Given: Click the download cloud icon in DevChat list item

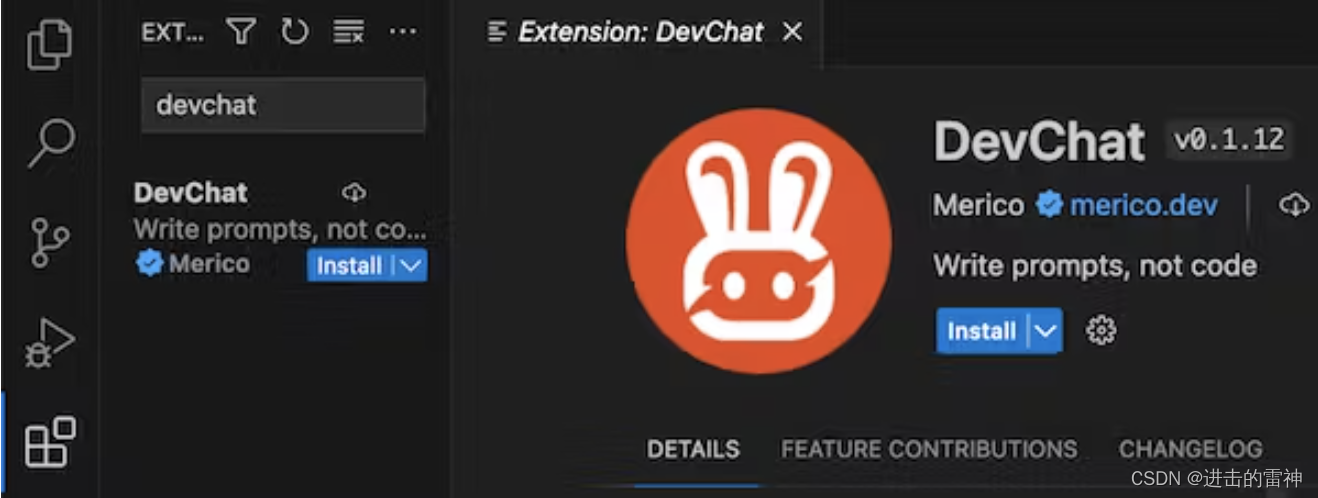Looking at the screenshot, I should [x=354, y=192].
